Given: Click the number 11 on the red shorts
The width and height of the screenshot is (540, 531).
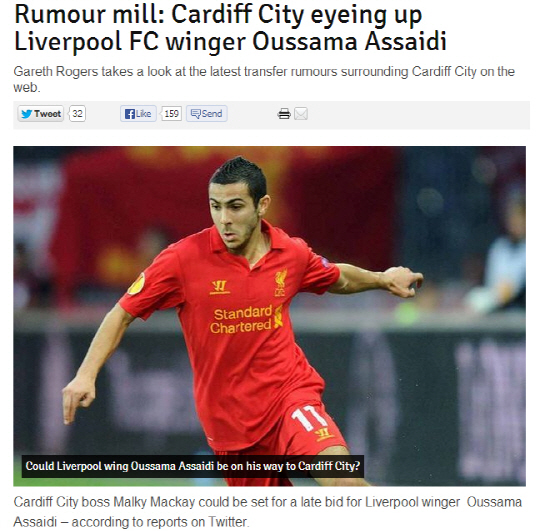Looking at the screenshot, I should [x=308, y=417].
